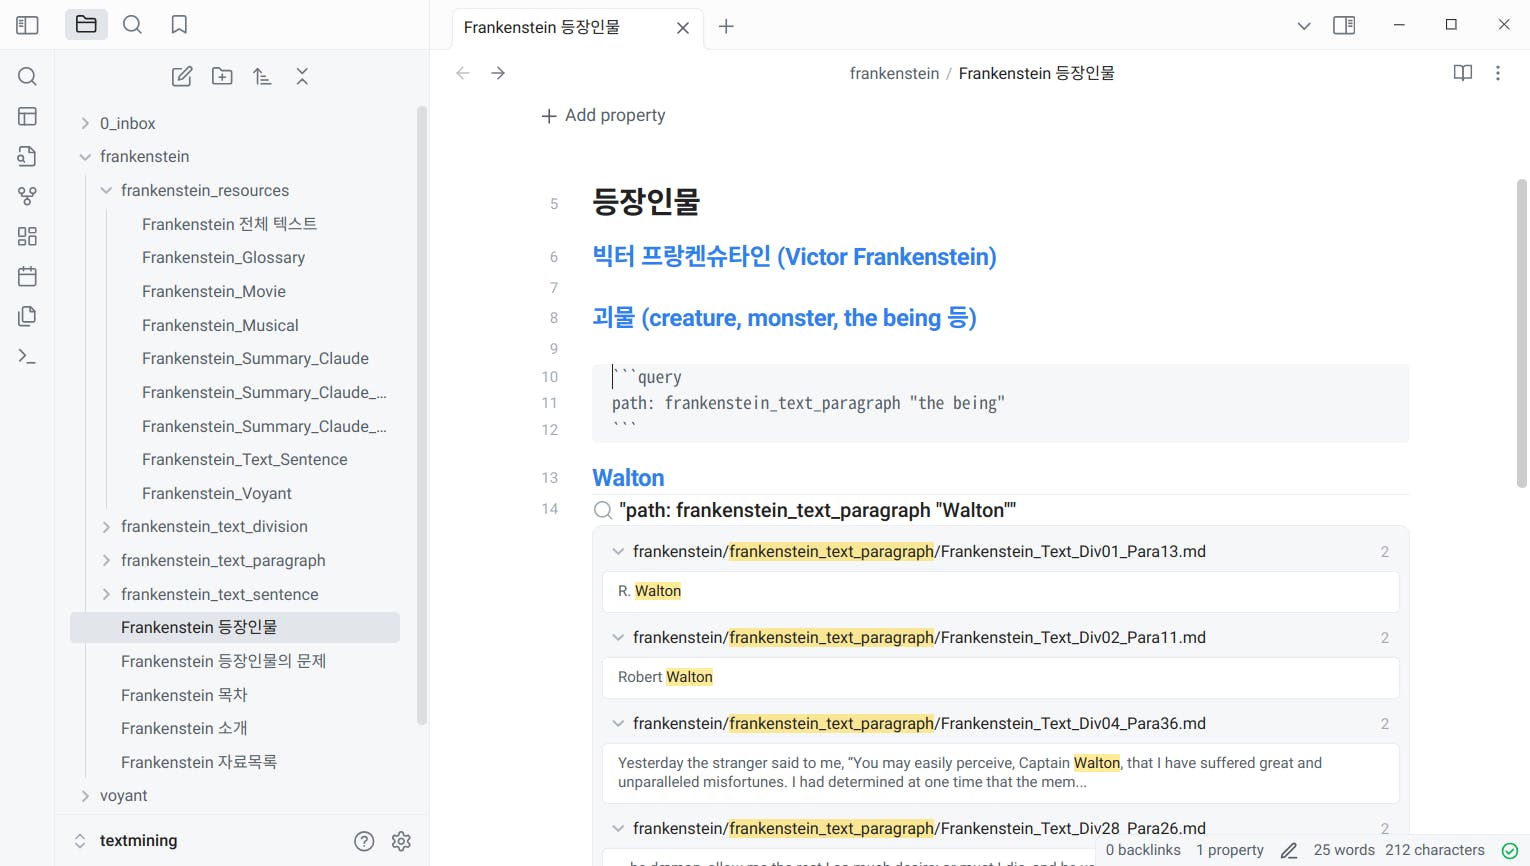
Task: Click the new folder icon
Action: pyautogui.click(x=222, y=77)
